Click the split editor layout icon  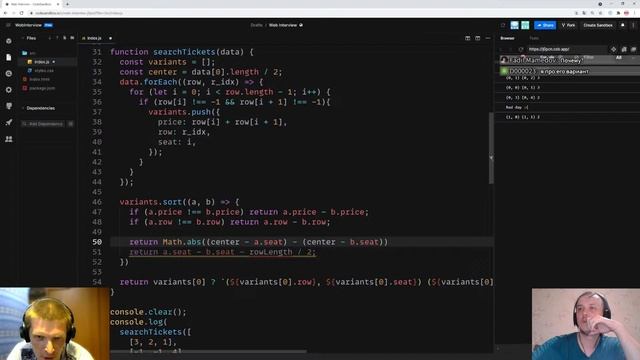click(x=468, y=38)
